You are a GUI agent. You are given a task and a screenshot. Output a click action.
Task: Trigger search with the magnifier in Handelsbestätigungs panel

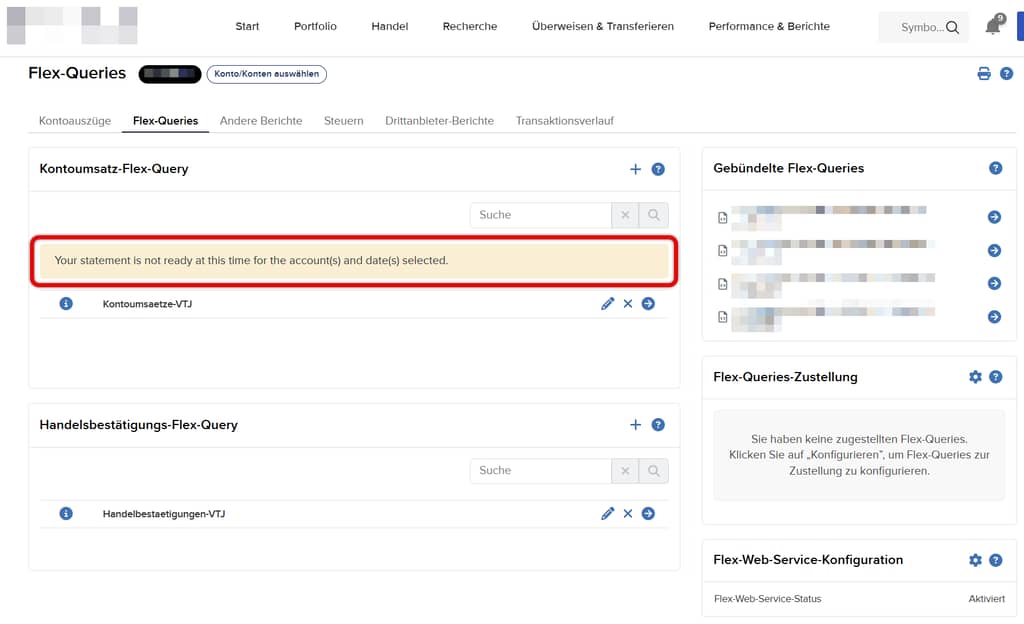coord(655,470)
